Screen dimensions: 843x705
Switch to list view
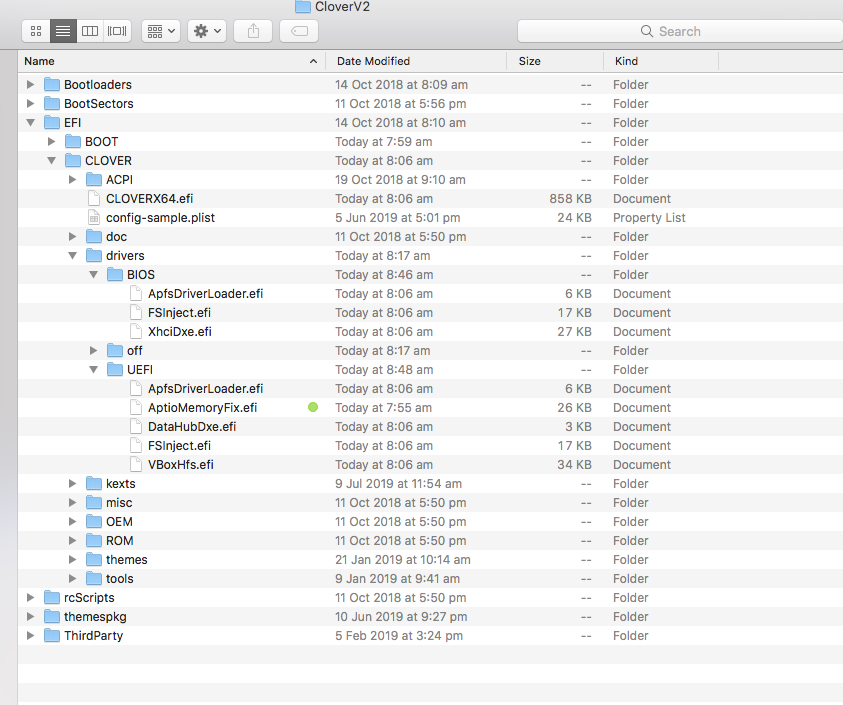click(63, 31)
